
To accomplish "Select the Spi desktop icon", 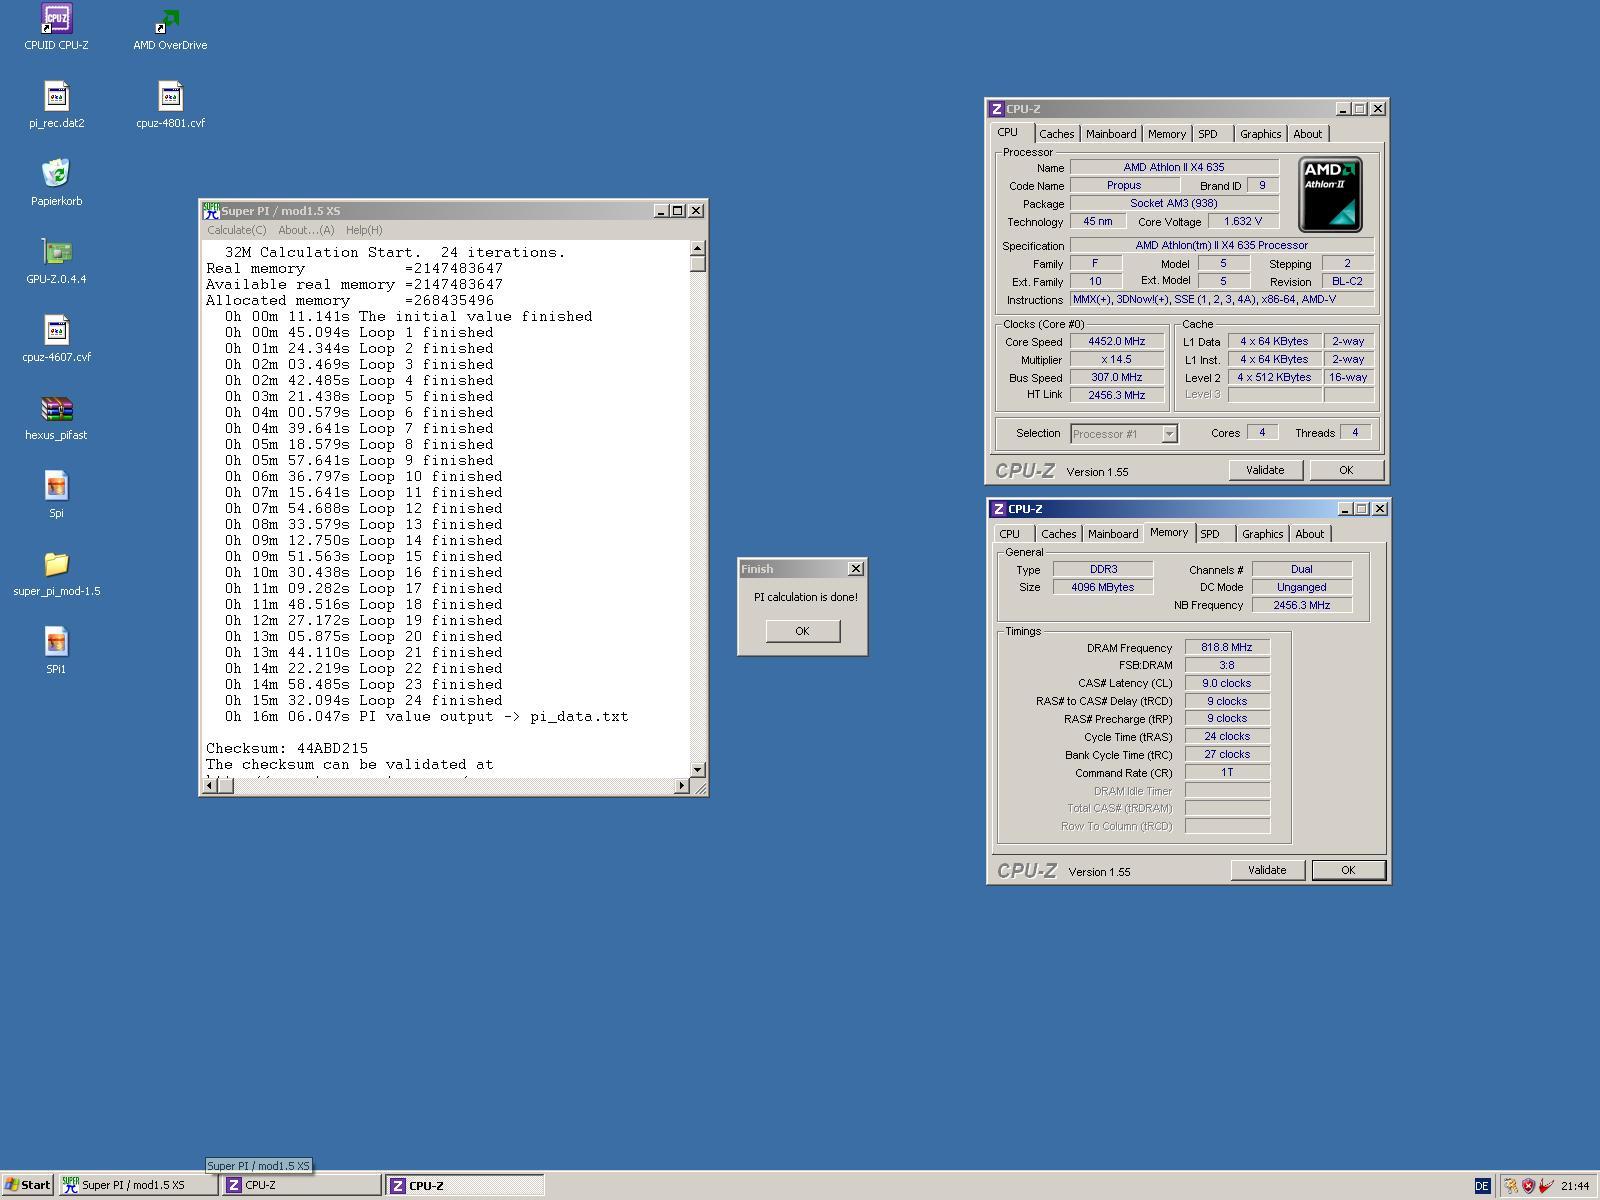I will coord(56,495).
